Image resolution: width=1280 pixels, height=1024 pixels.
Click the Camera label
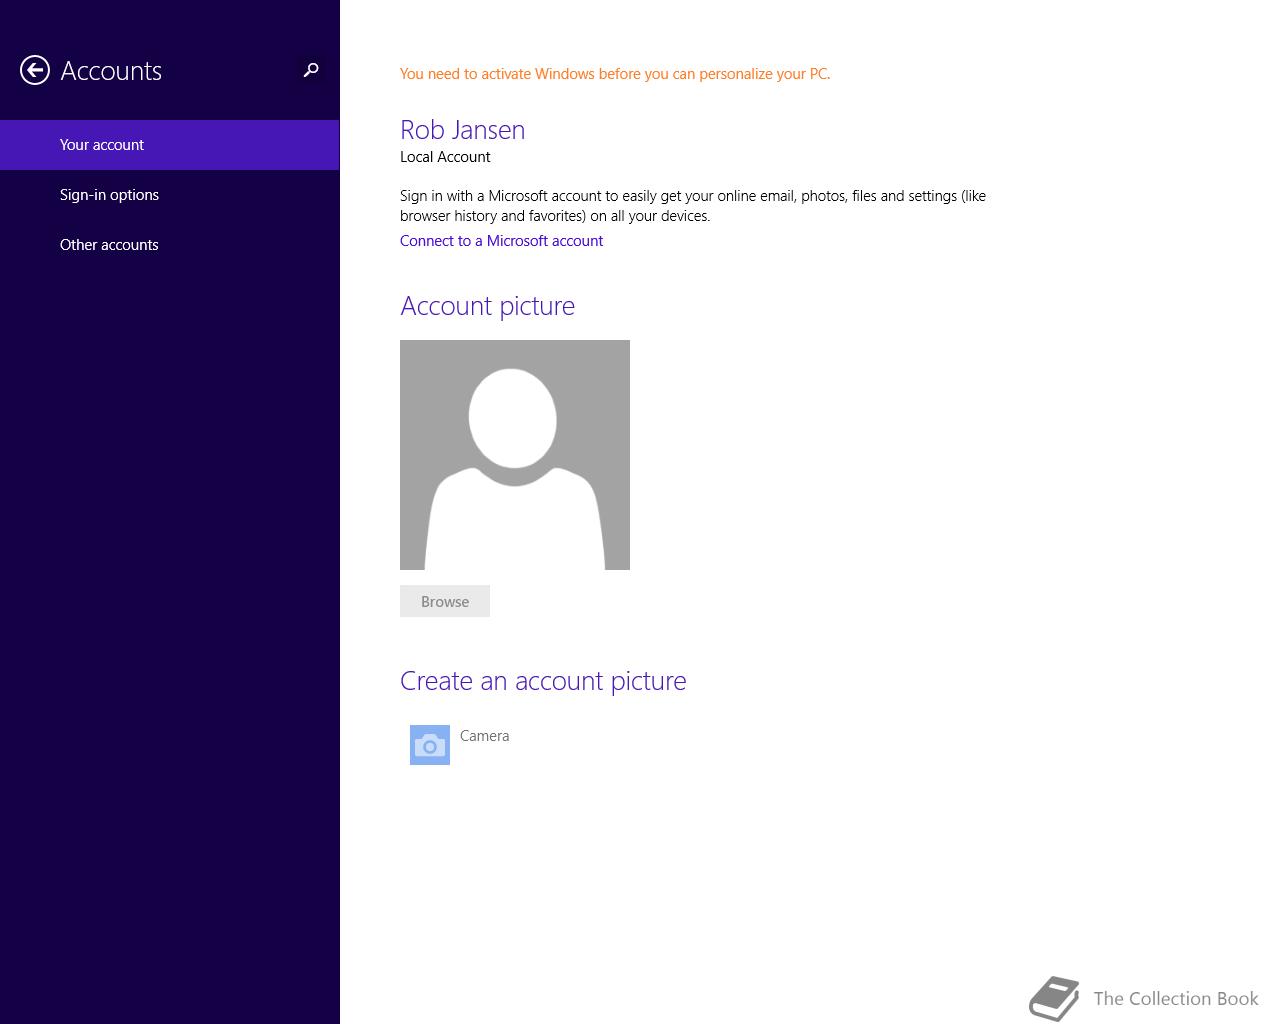tap(485, 736)
